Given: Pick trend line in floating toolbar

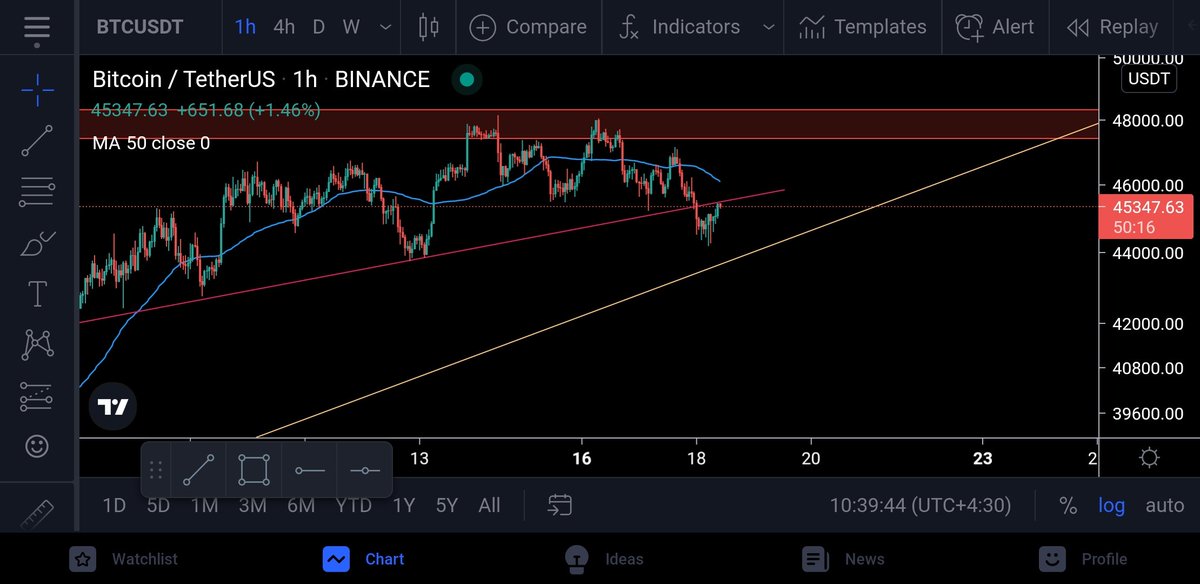Looking at the screenshot, I should 199,470.
